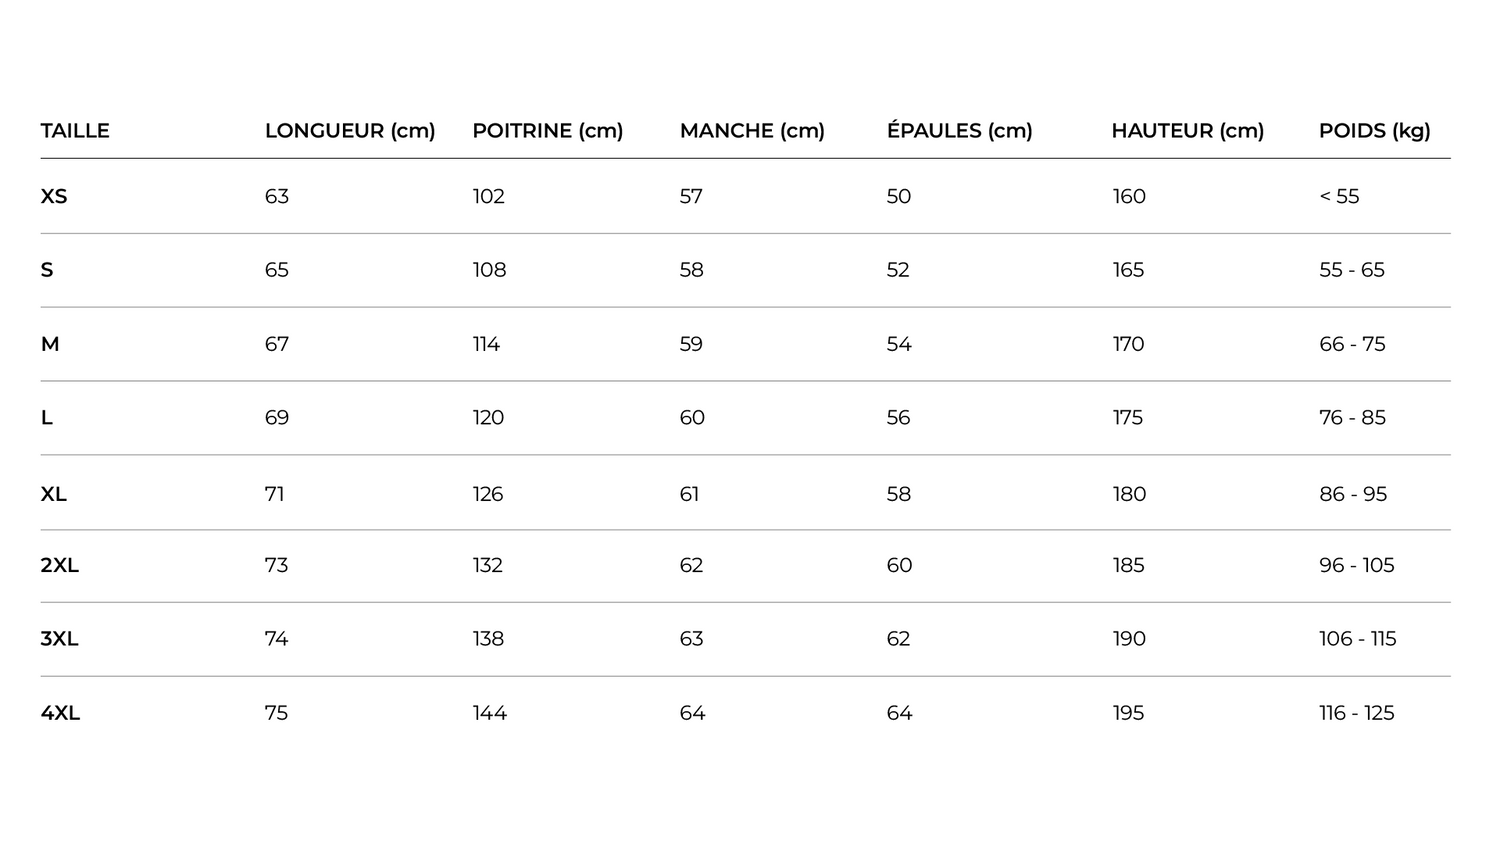The width and height of the screenshot is (1500, 844).
Task: Click the TAILLE column header
Action: point(75,131)
